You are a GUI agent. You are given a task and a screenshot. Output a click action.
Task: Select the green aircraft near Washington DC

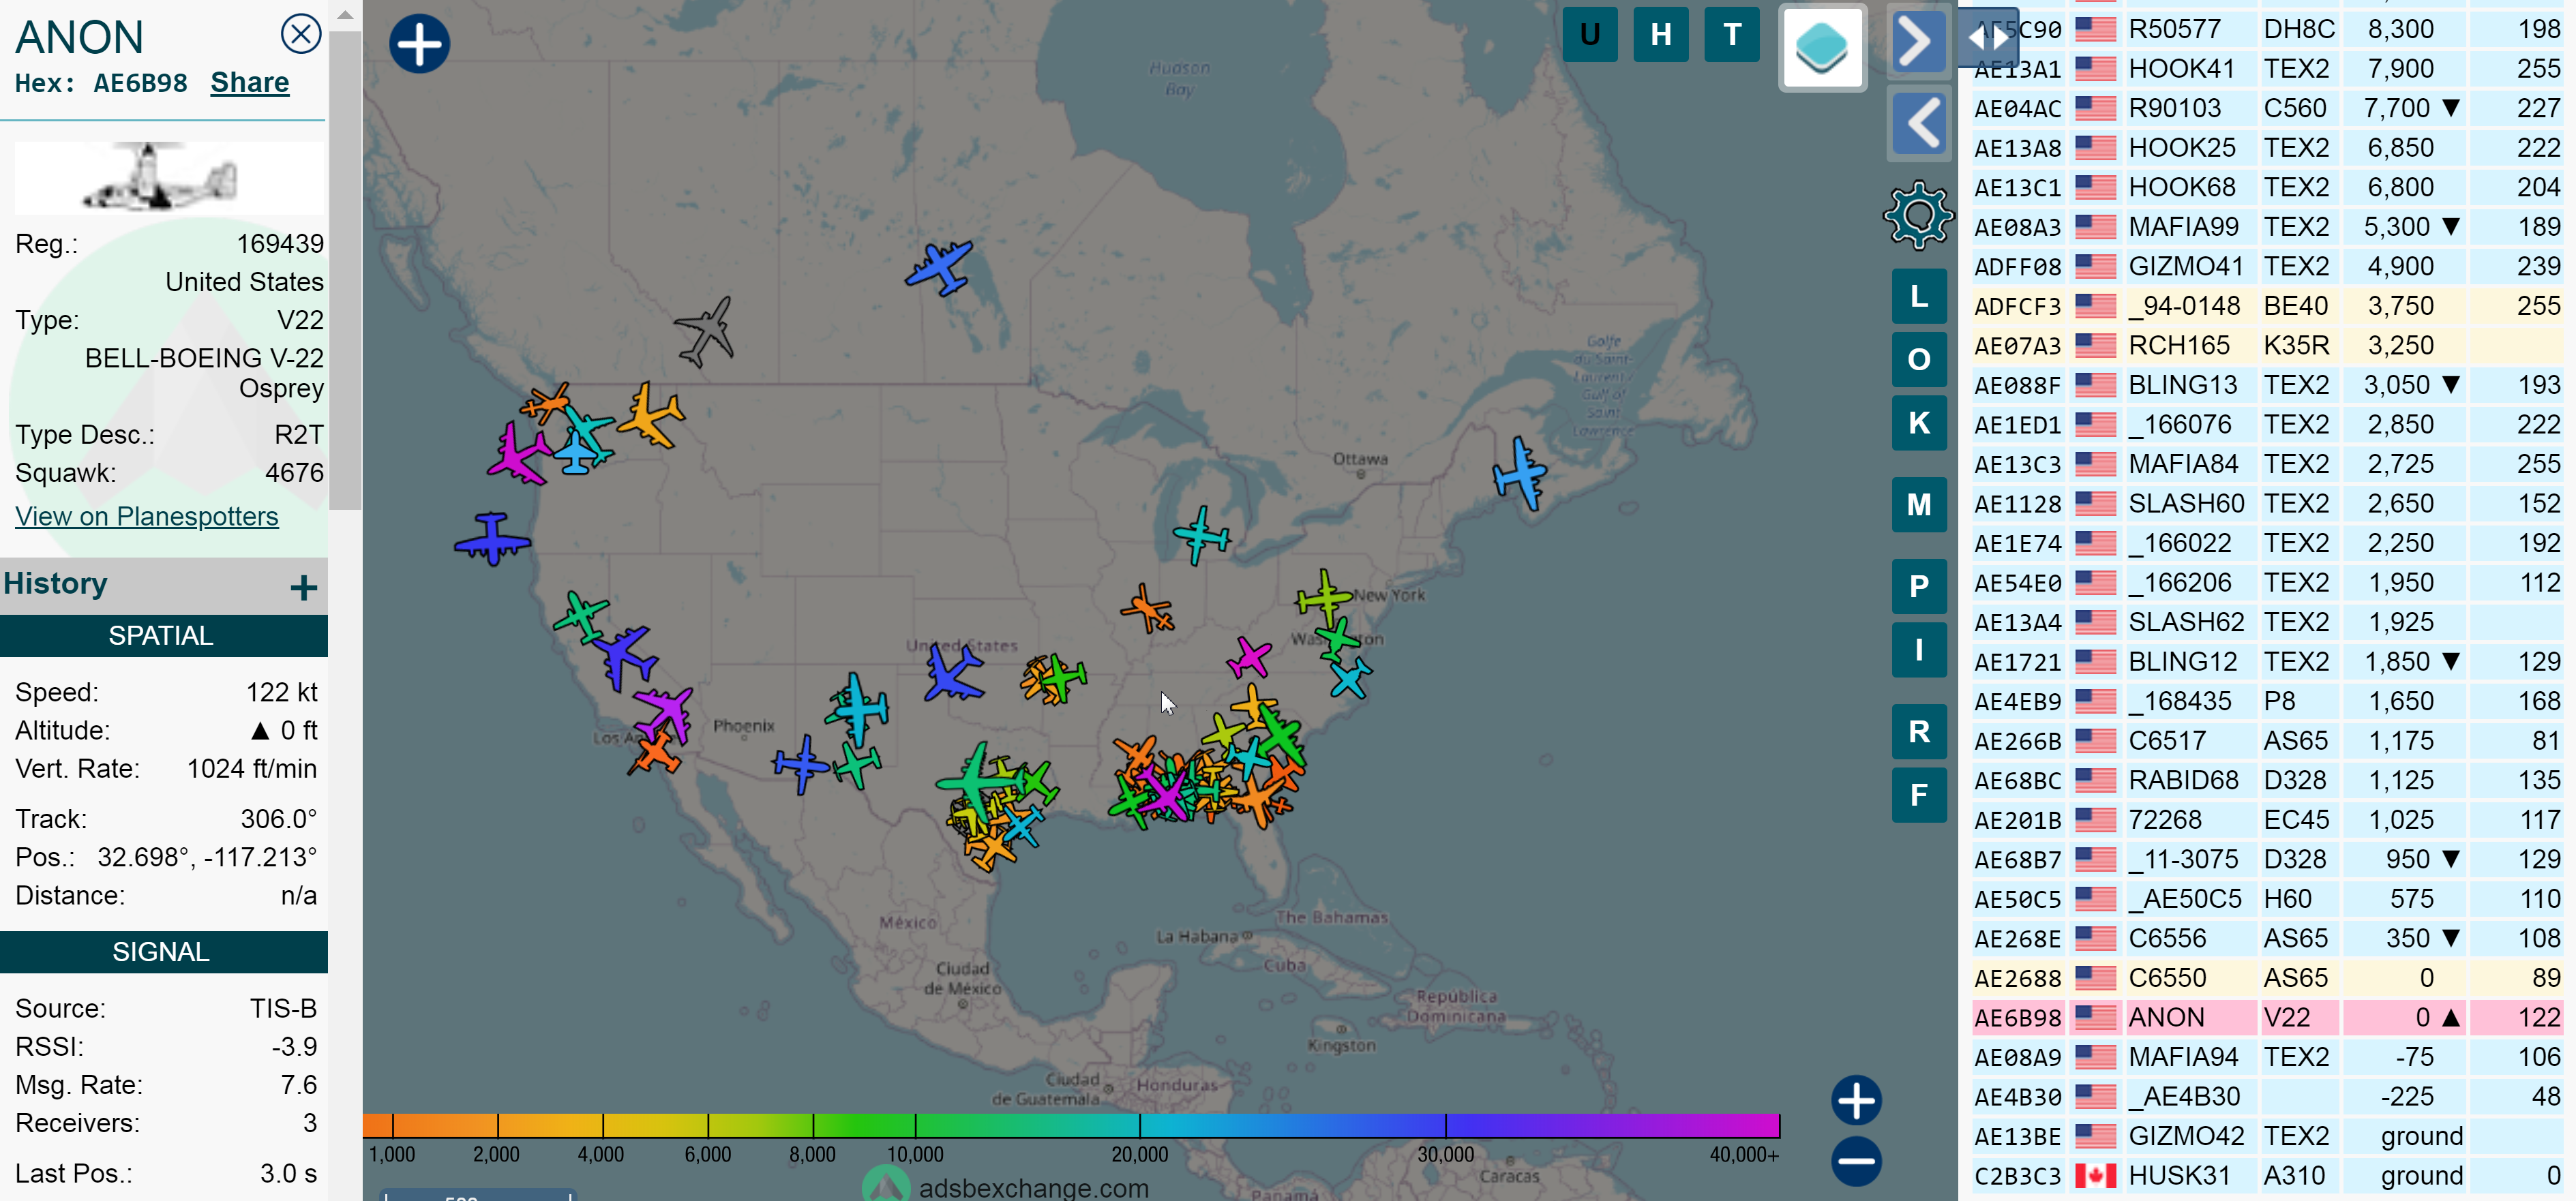click(1337, 639)
